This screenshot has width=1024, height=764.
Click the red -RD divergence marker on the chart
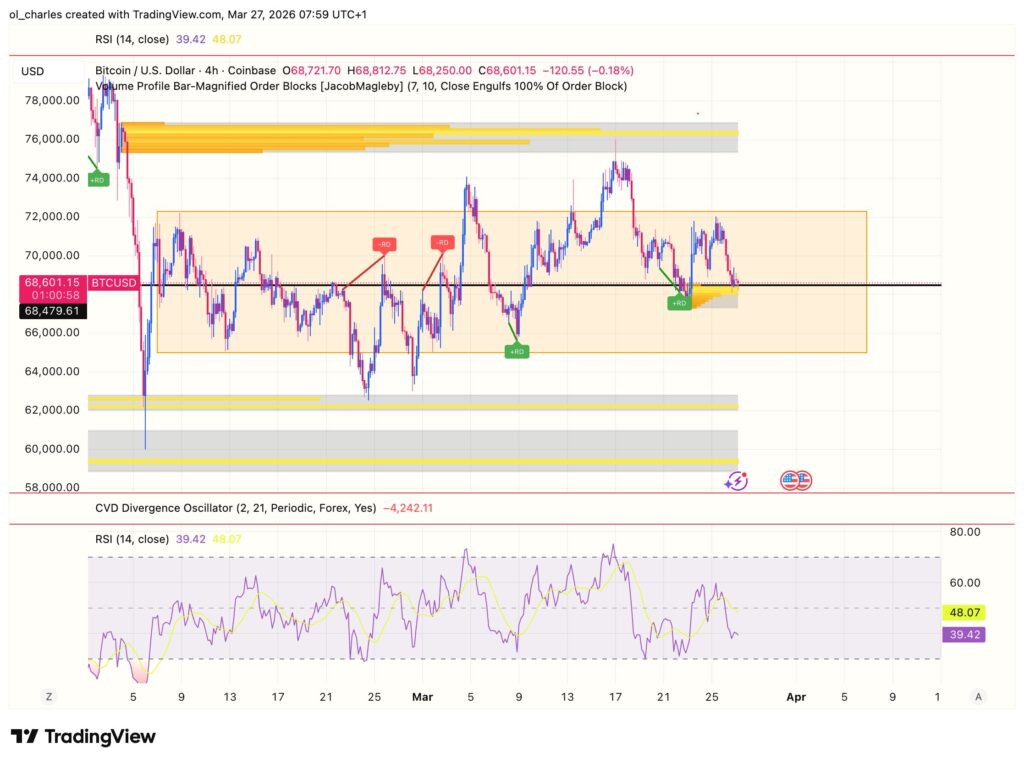(x=383, y=243)
